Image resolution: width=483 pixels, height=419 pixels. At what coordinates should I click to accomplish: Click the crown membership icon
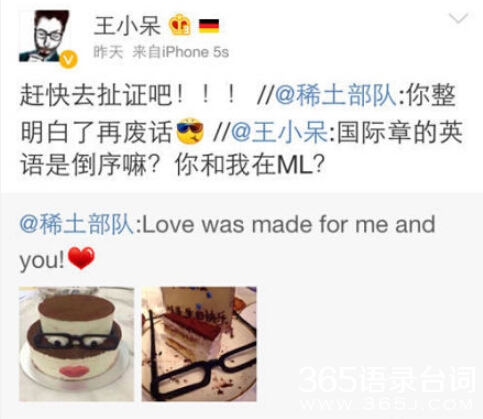(x=180, y=25)
